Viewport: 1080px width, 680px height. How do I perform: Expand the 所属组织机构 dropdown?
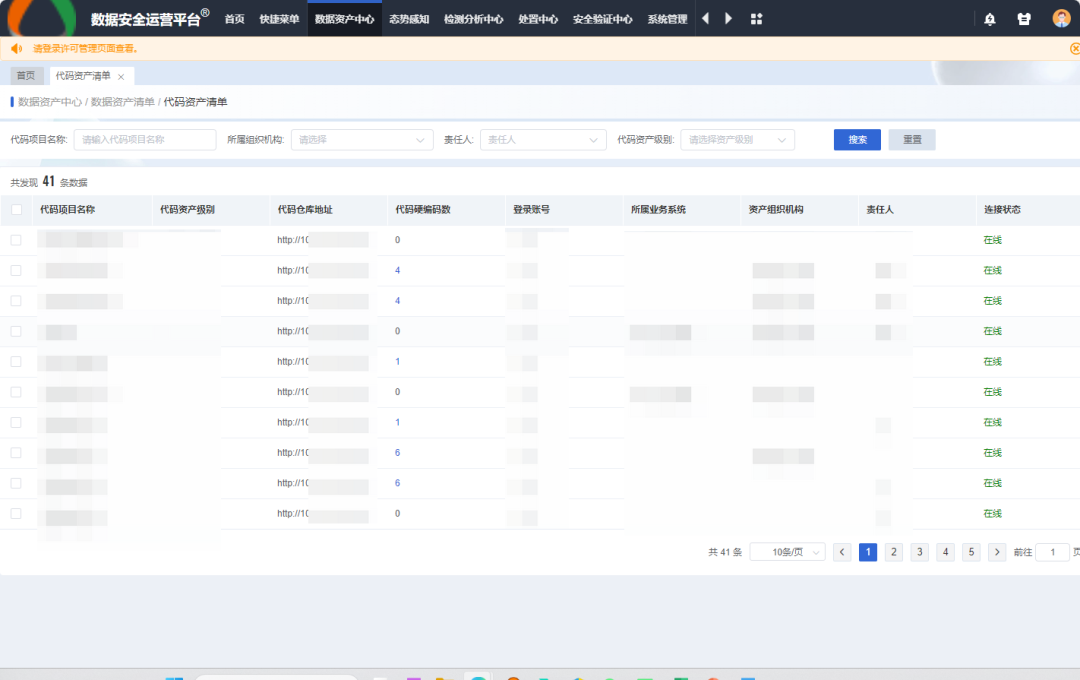point(362,140)
